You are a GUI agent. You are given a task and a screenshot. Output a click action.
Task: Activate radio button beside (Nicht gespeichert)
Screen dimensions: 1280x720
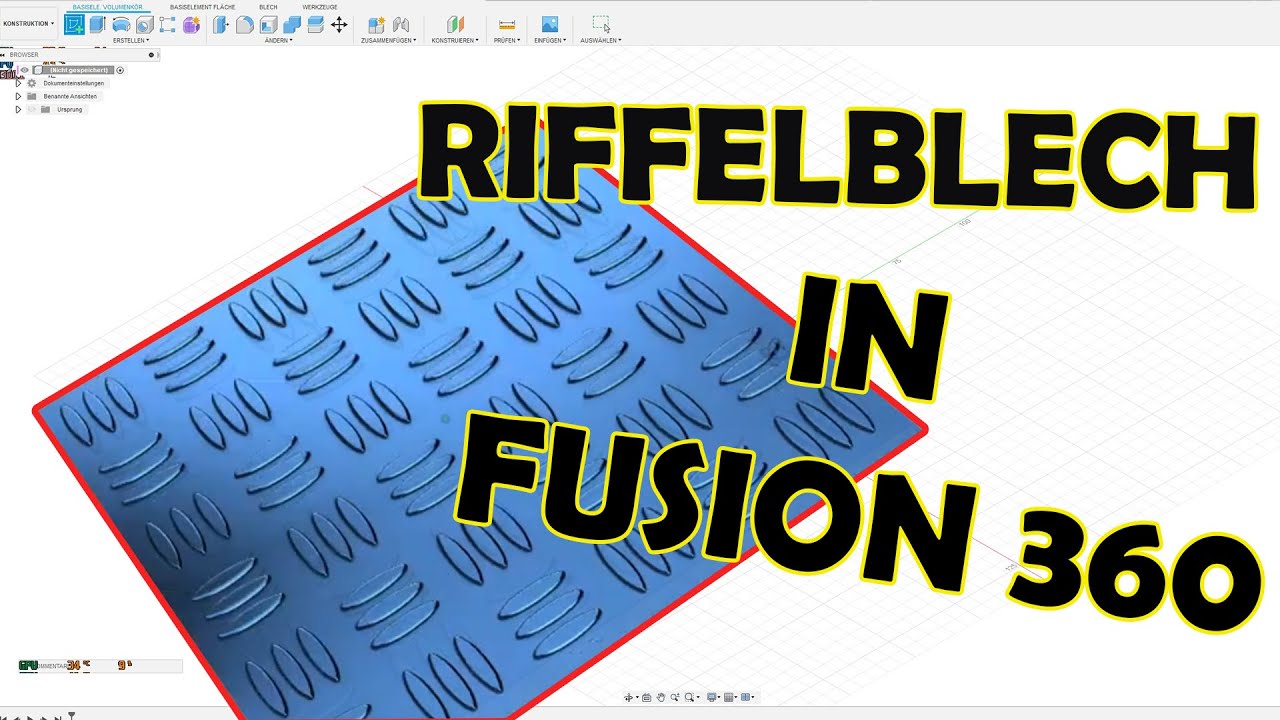pos(120,70)
